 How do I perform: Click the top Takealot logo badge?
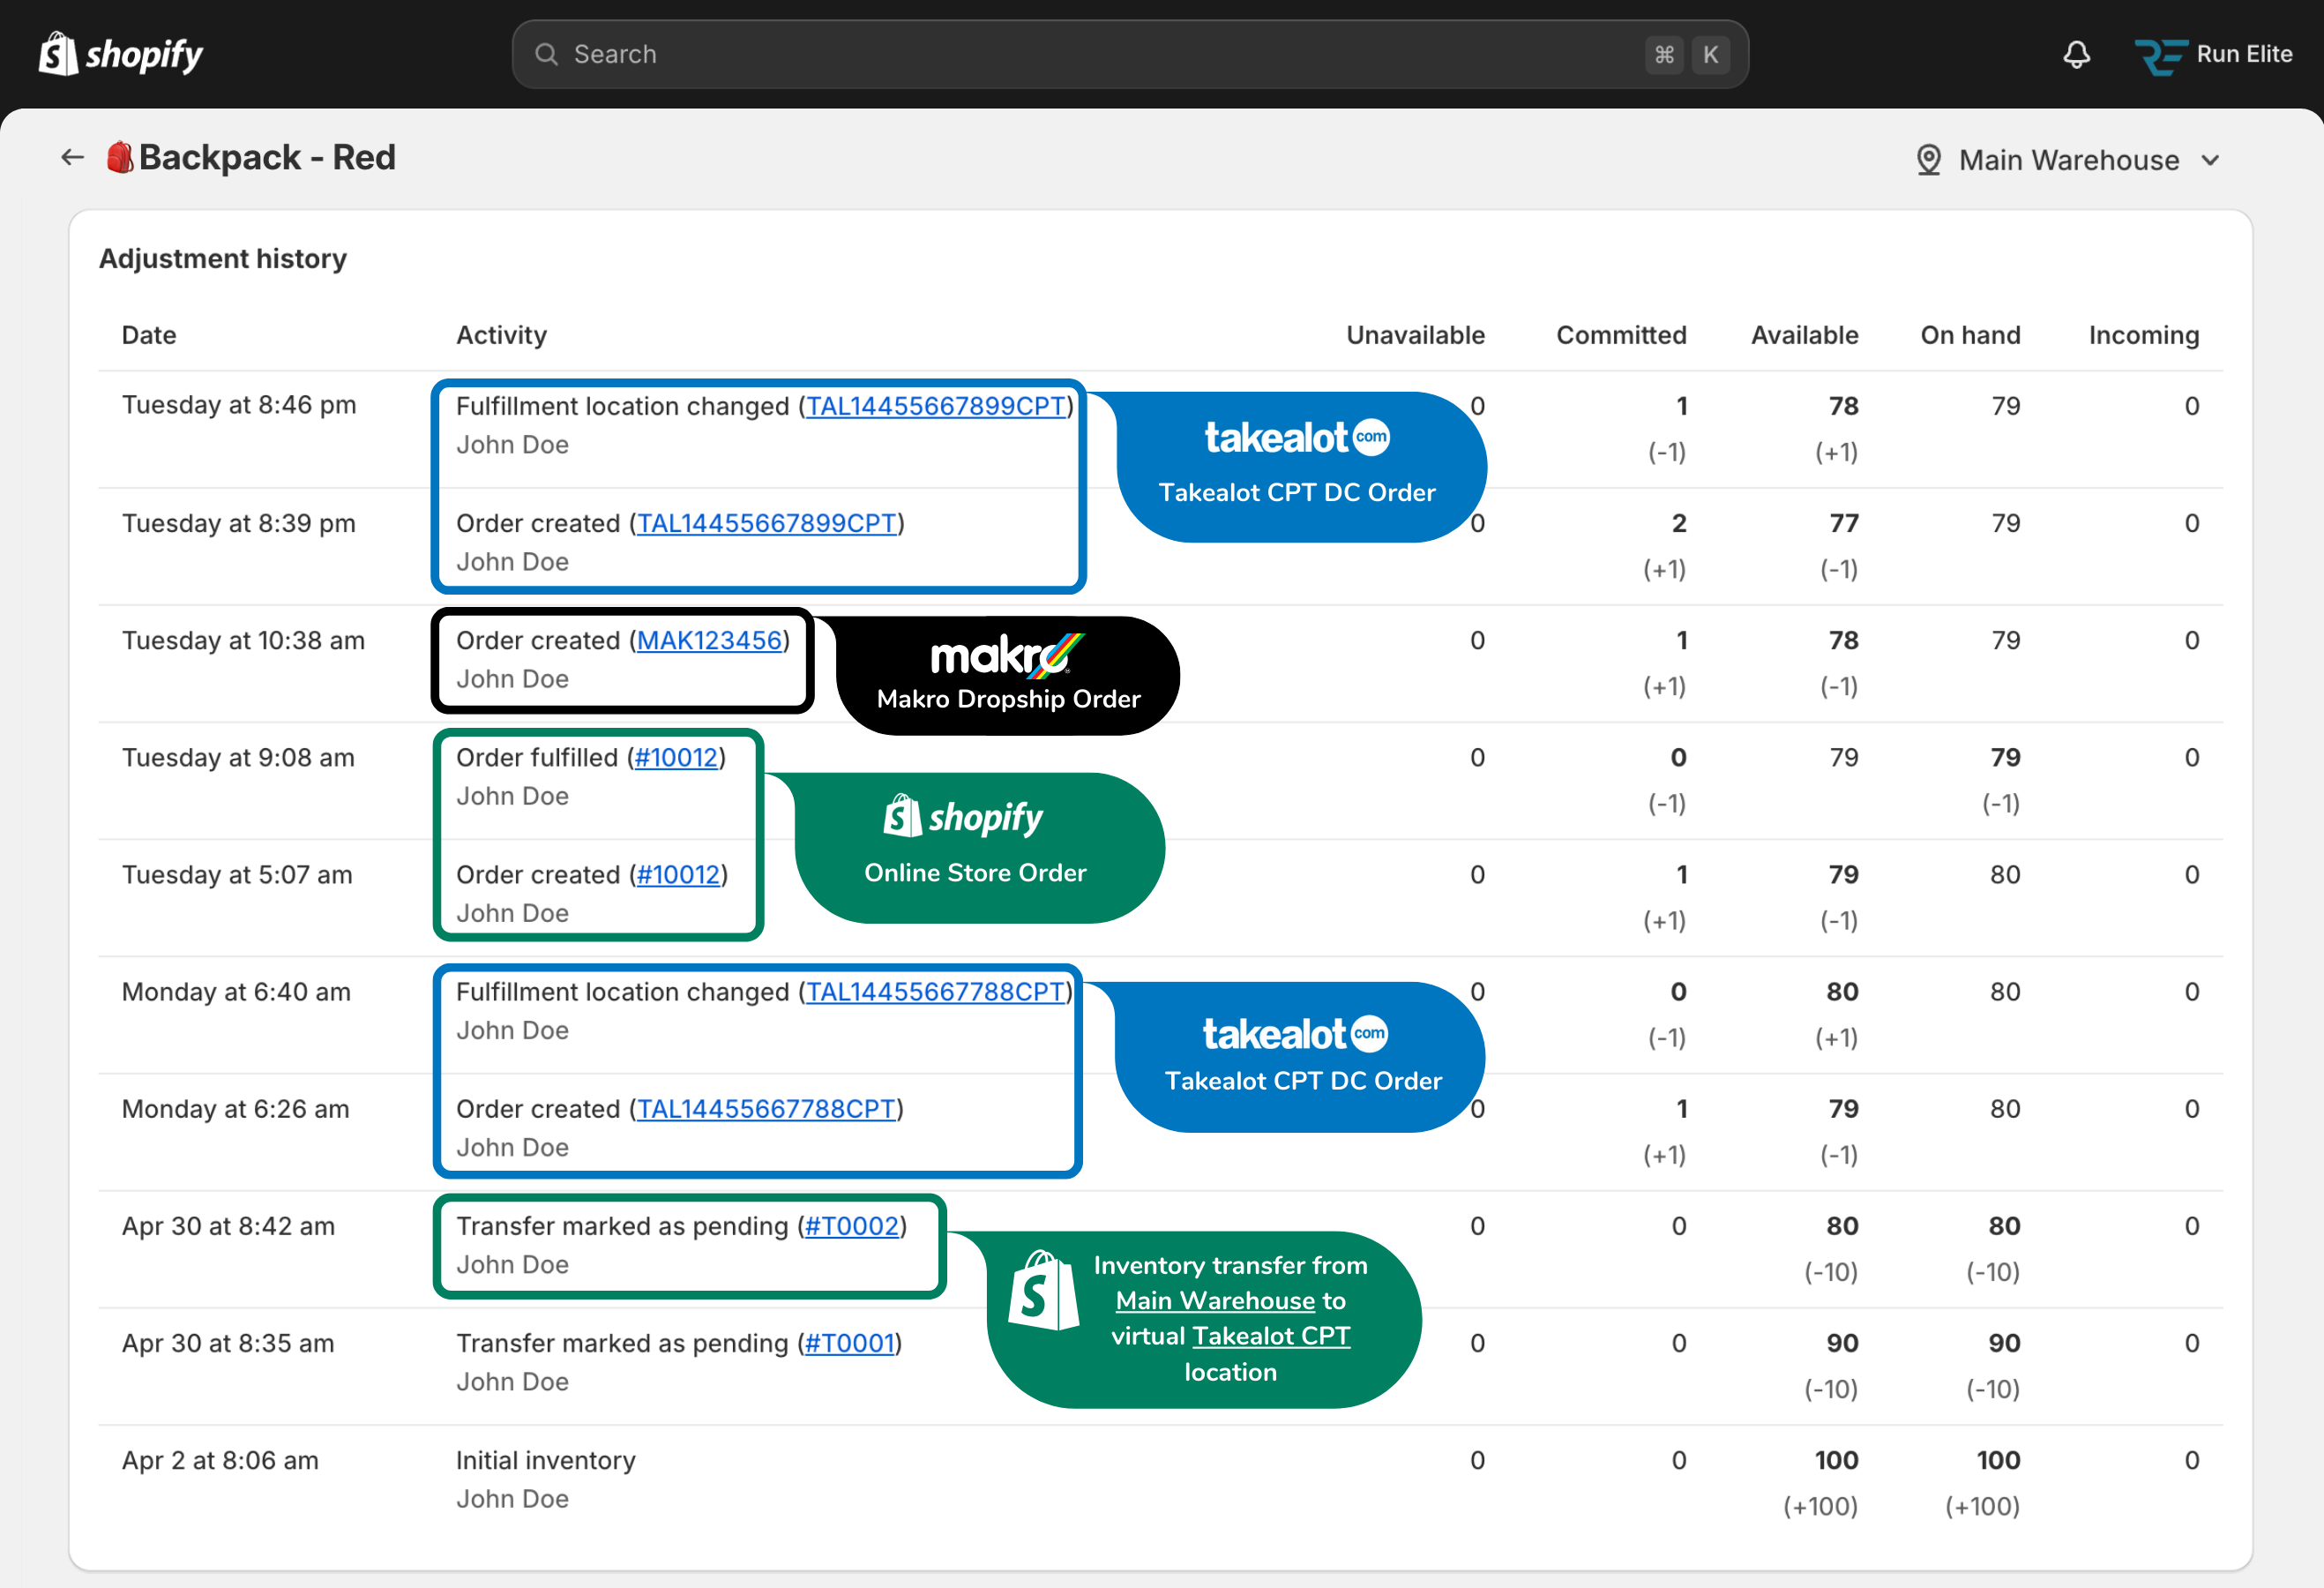1296,438
